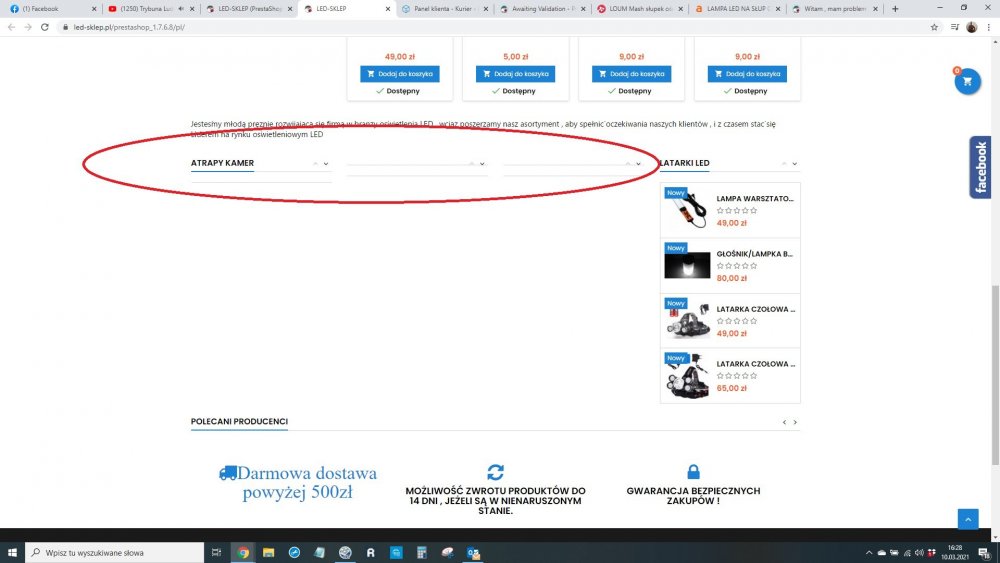This screenshot has width=1000, height=563.
Task: Open the Outlook icon on the taskbar
Action: pyautogui.click(x=473, y=552)
